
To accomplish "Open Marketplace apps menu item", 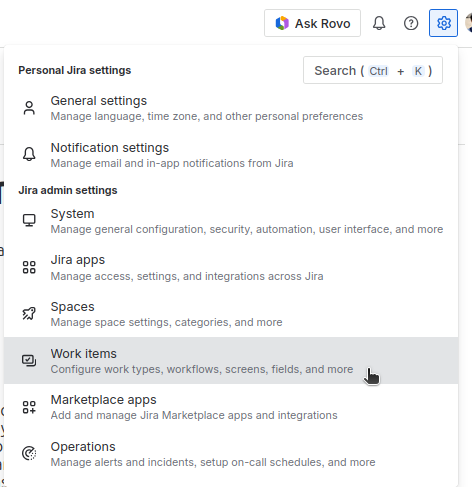I will point(231,407).
